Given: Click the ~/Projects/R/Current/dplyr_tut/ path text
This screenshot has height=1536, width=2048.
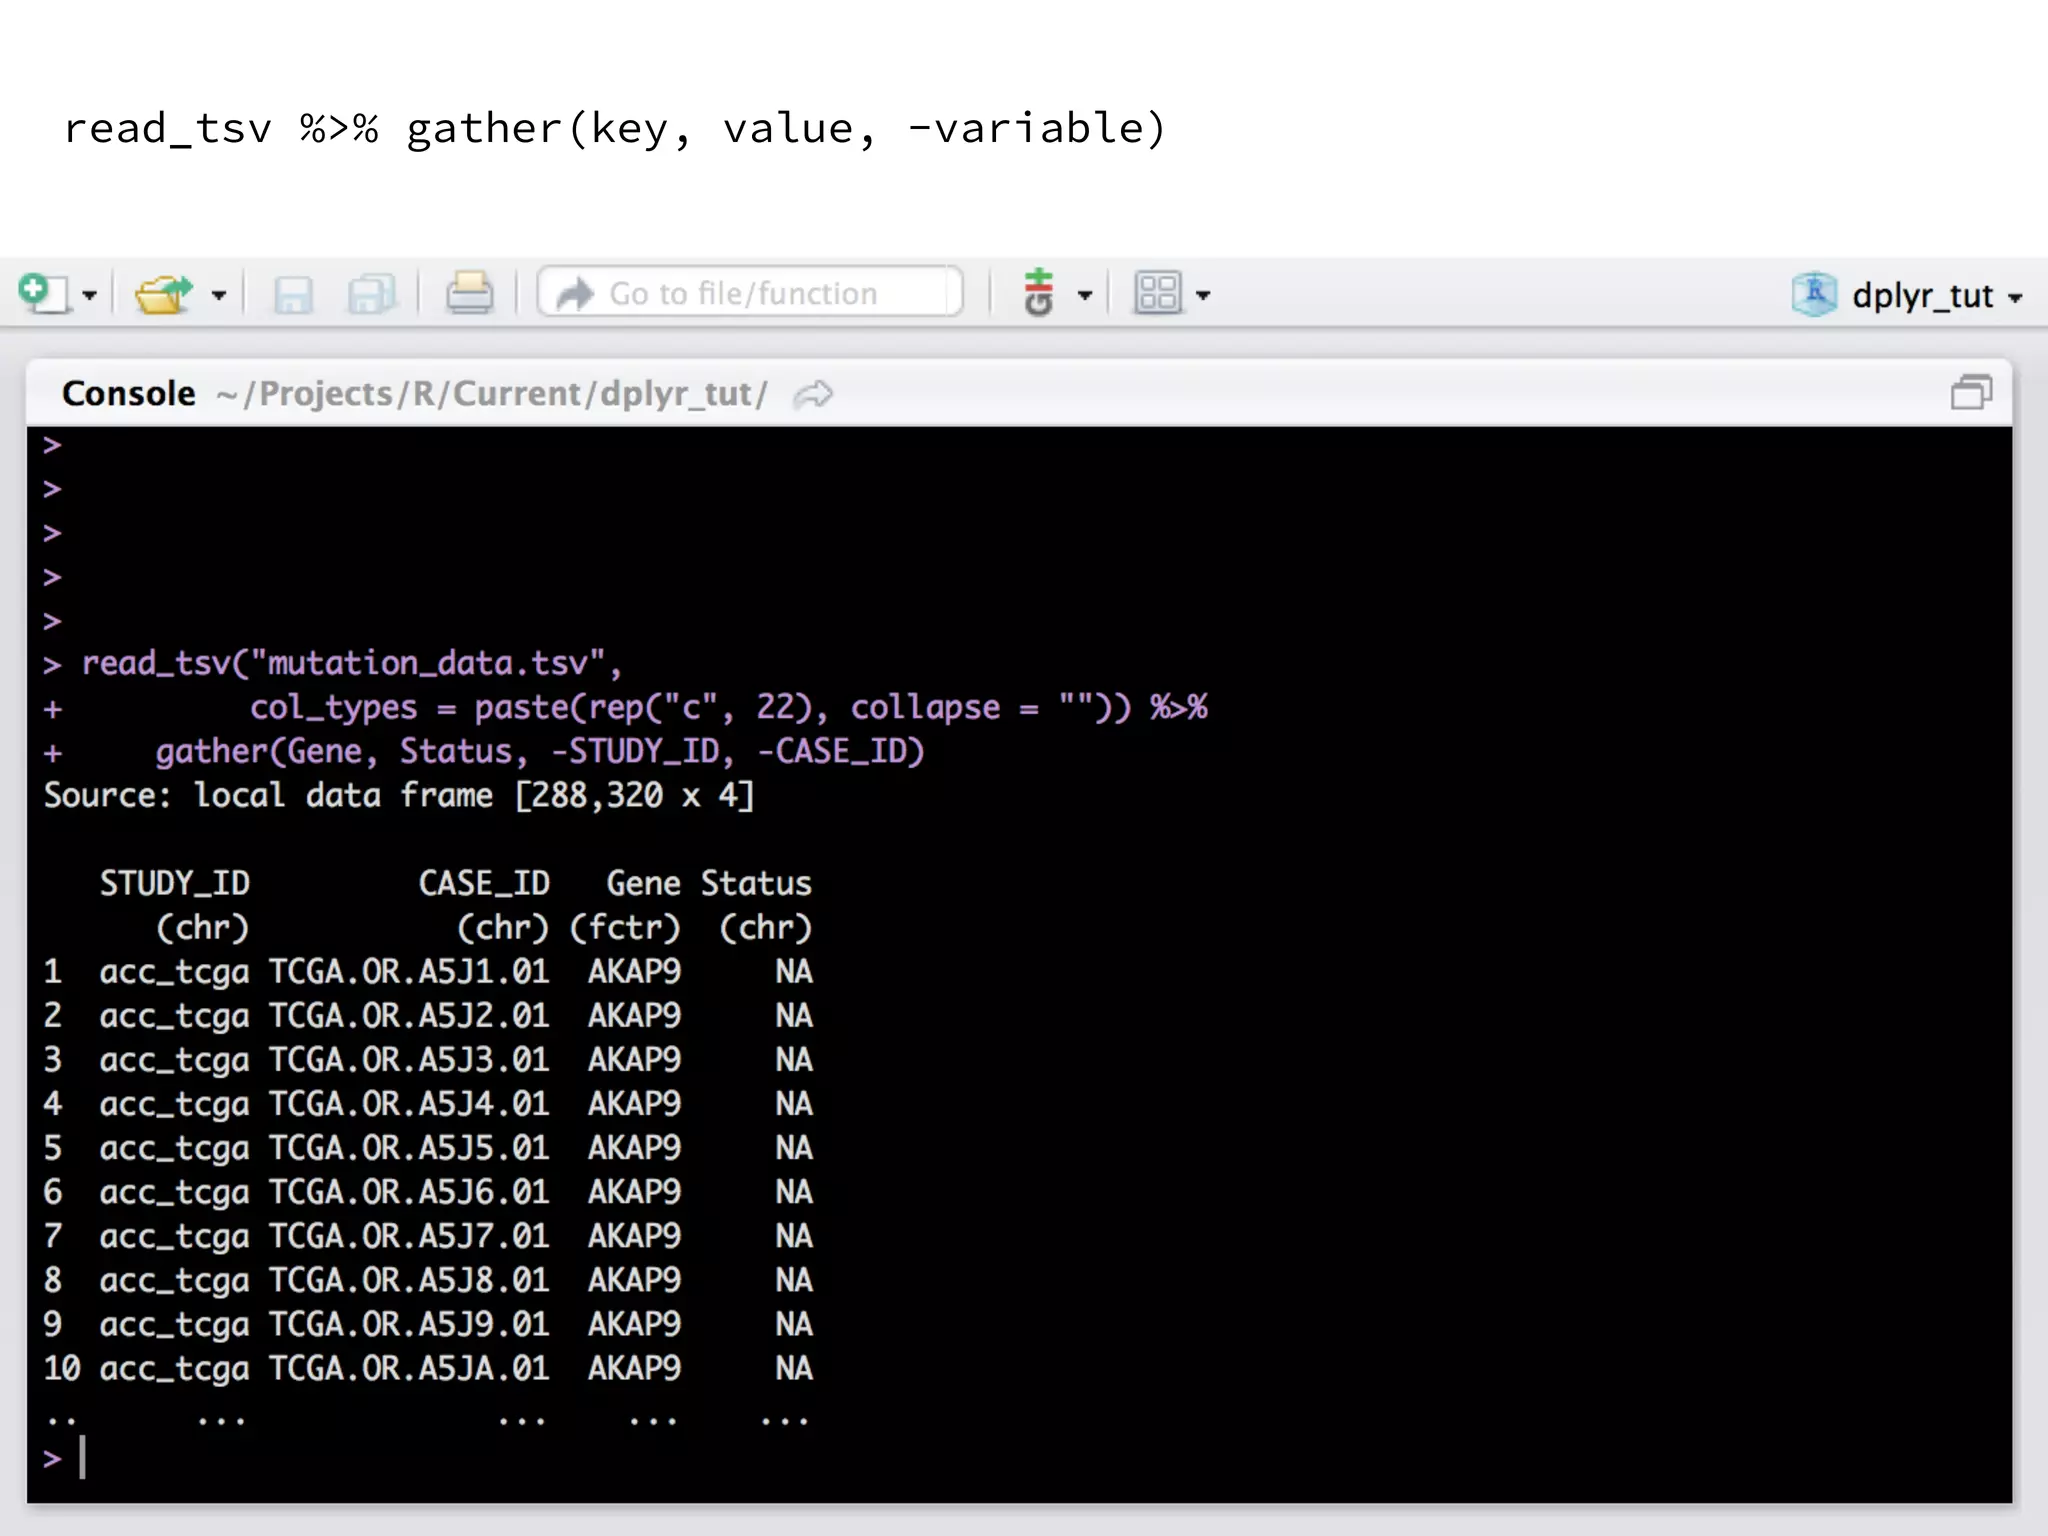Looking at the screenshot, I should 492,394.
